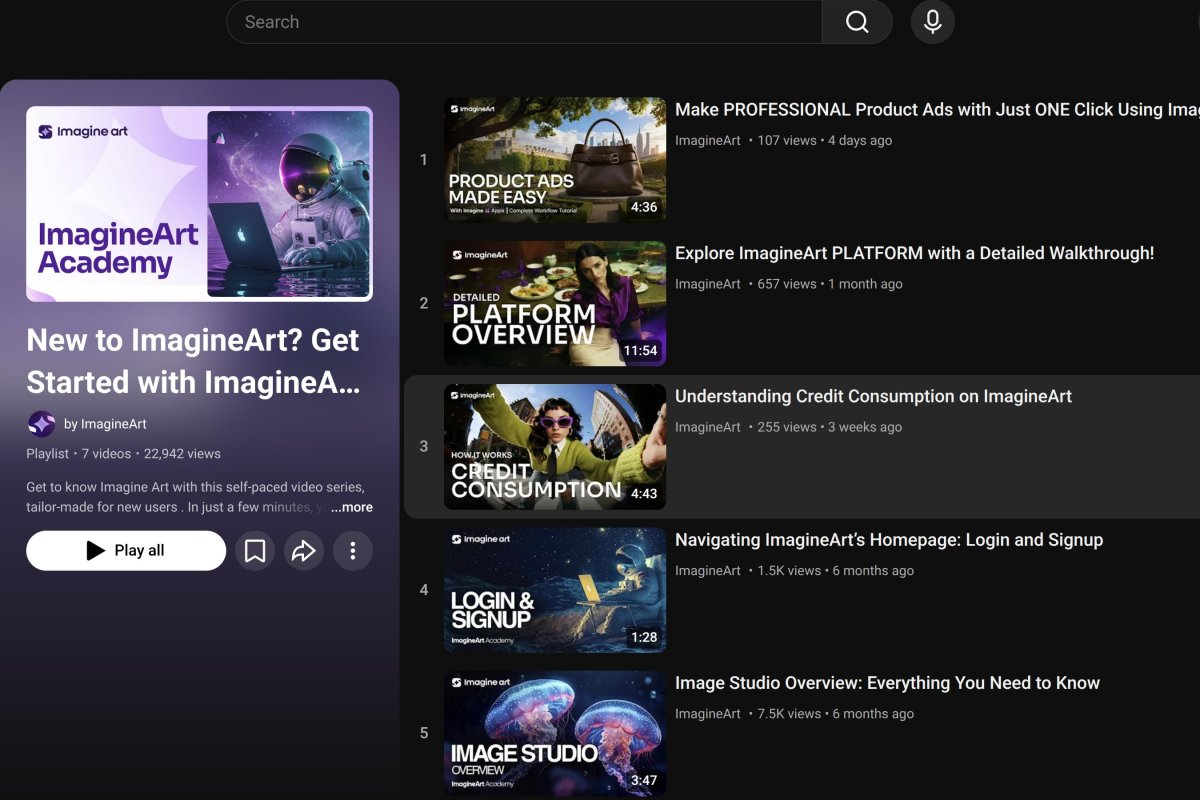This screenshot has width=1200, height=800.
Task: Click the 'Image Studio Overview' video thumbnail
Action: pyautogui.click(x=554, y=732)
